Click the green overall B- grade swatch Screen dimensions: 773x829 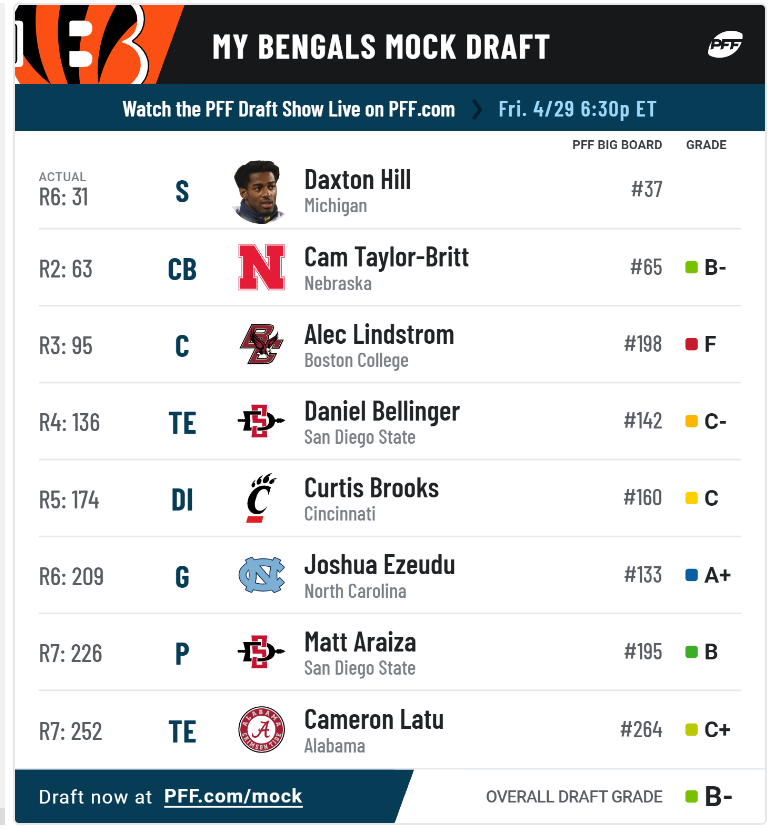(x=691, y=796)
